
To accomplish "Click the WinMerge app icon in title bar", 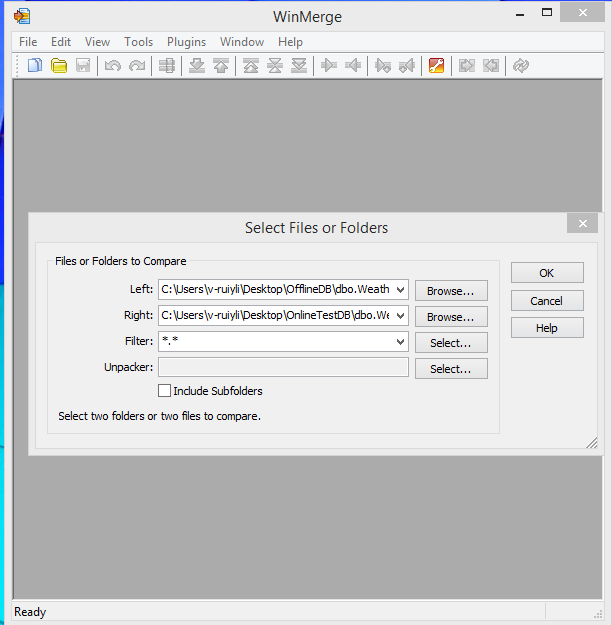I will [21, 16].
